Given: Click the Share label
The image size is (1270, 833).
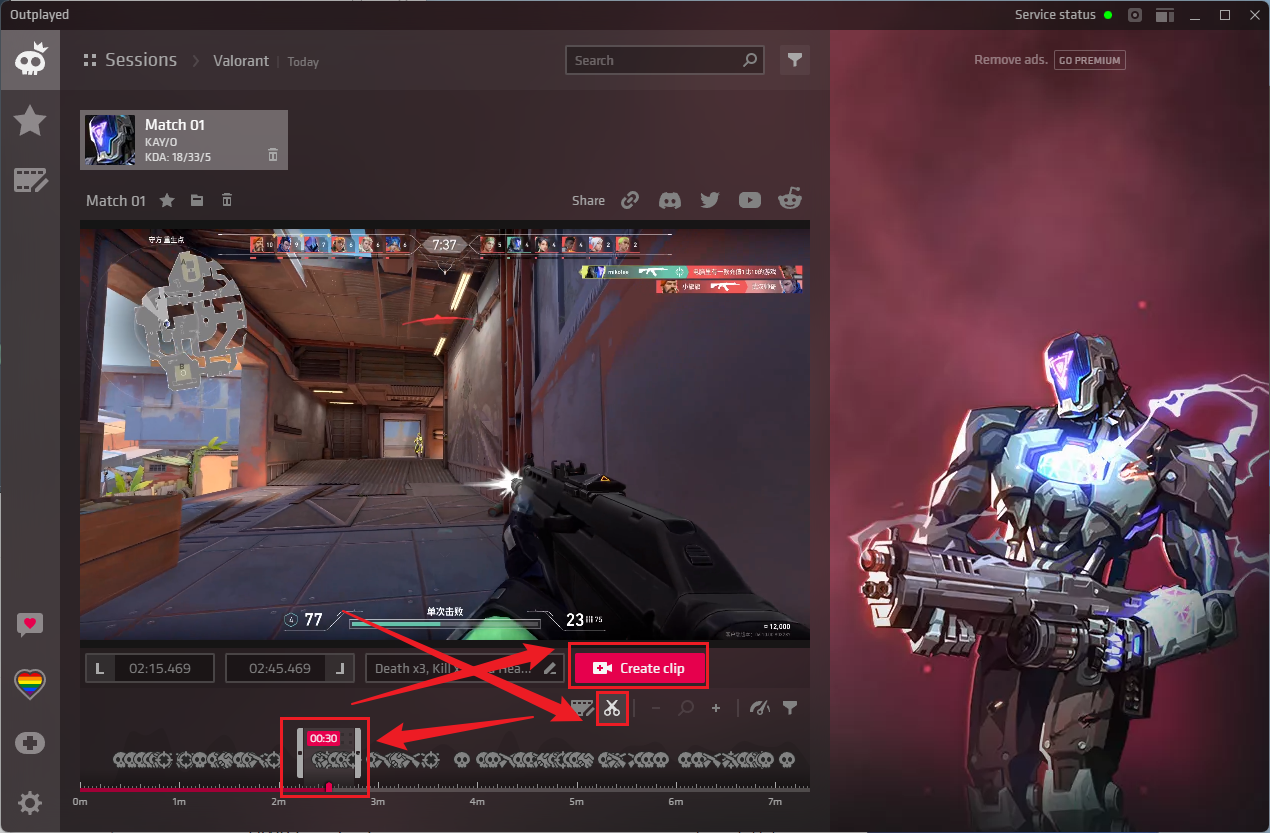Looking at the screenshot, I should [x=588, y=200].
